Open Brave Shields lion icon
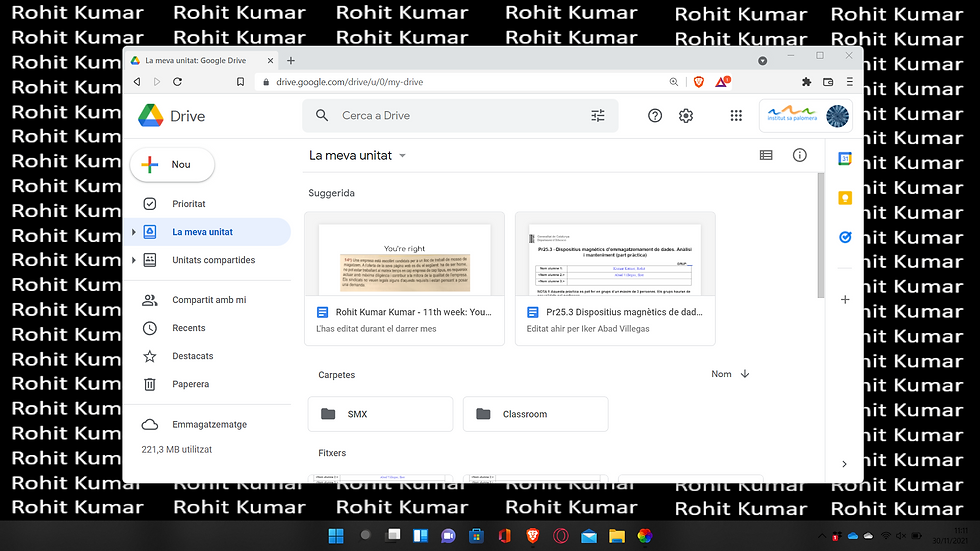 (x=699, y=82)
